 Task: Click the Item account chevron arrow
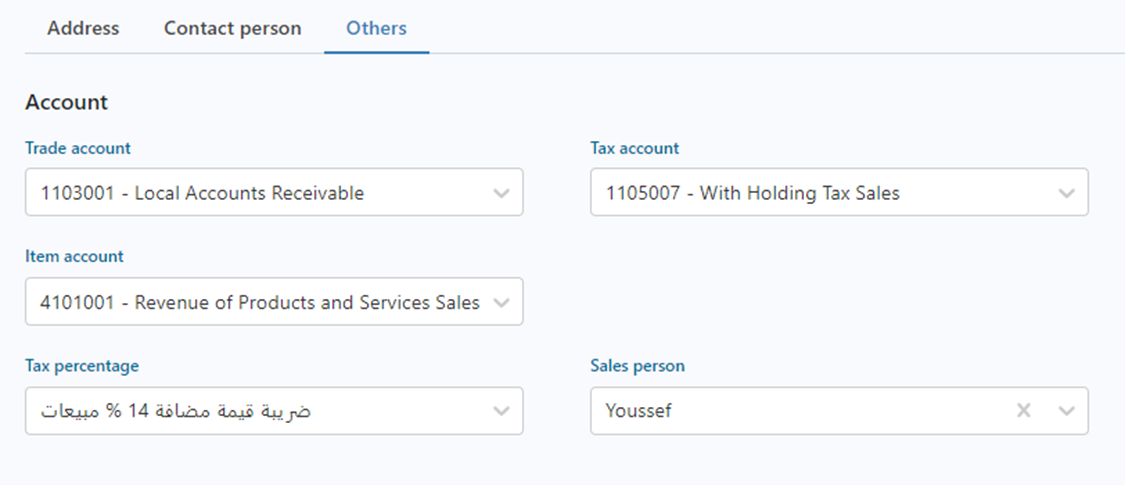tap(502, 302)
